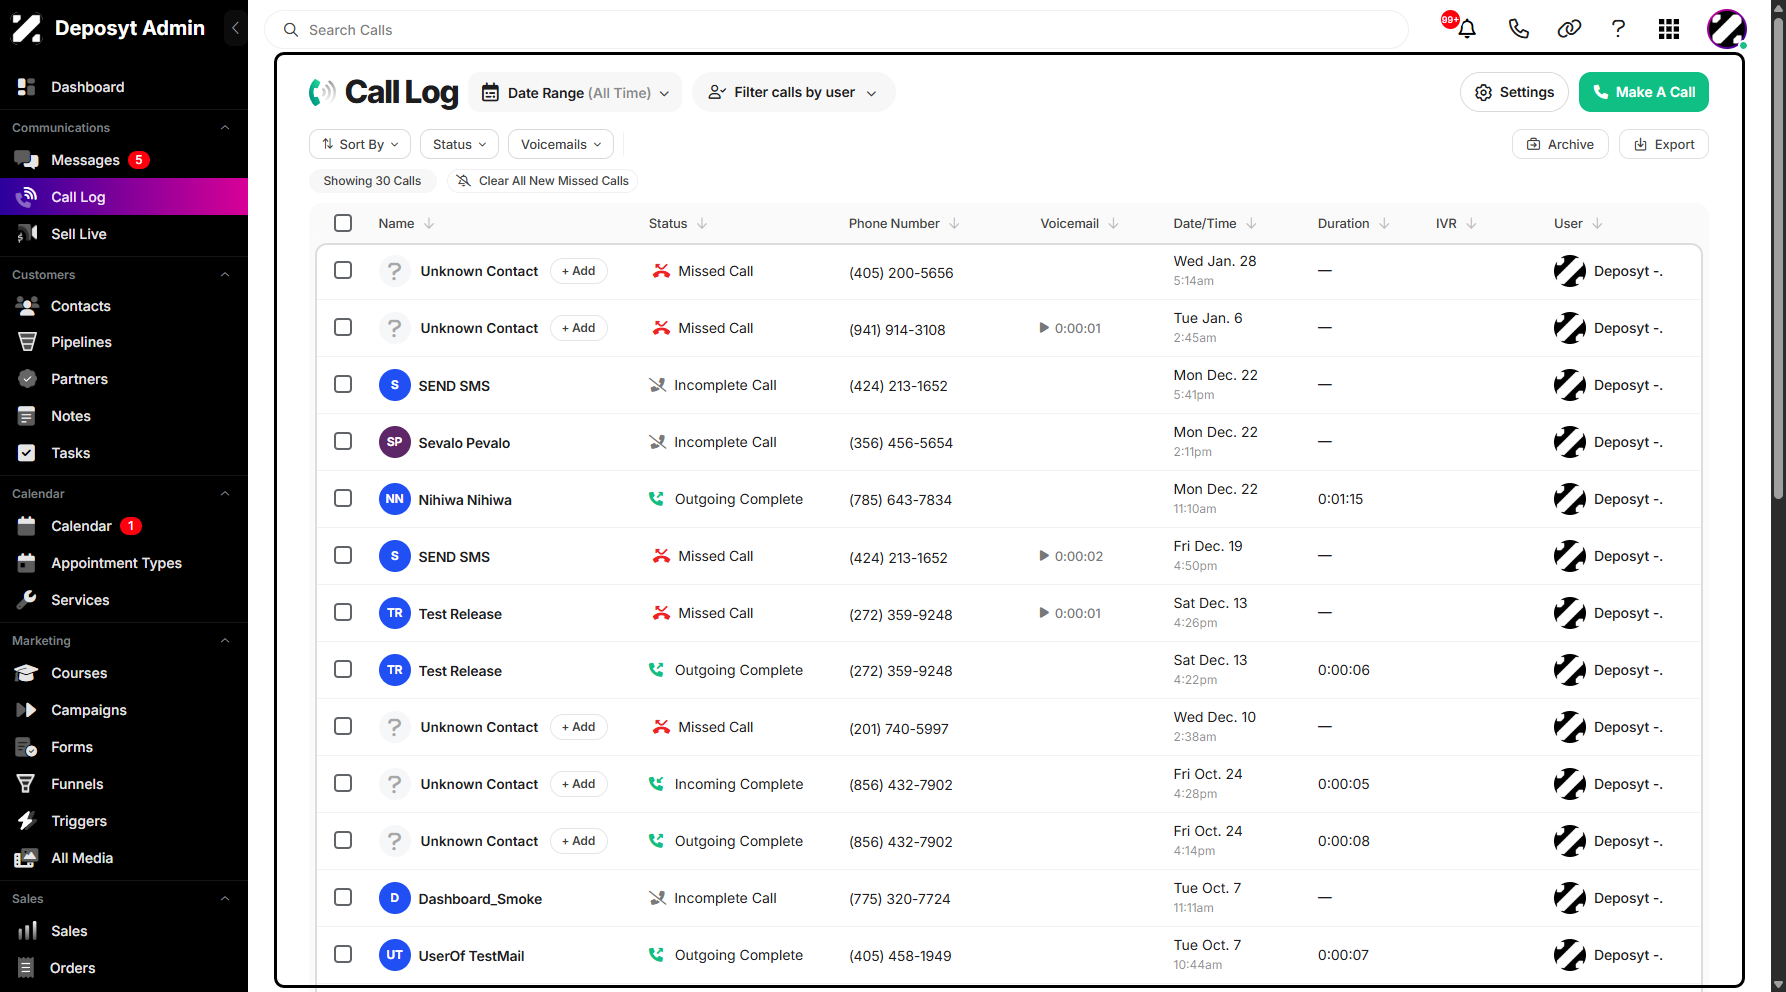Open the Sort By dropdown
Image resolution: width=1786 pixels, height=992 pixels.
tap(360, 144)
